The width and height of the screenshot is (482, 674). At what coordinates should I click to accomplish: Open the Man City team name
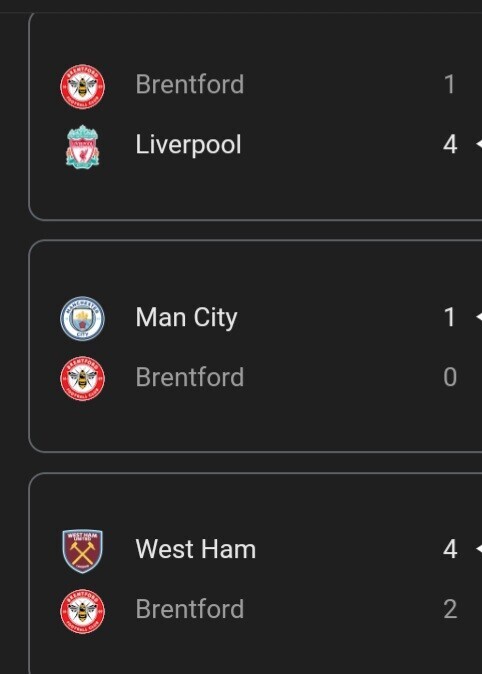[186, 318]
